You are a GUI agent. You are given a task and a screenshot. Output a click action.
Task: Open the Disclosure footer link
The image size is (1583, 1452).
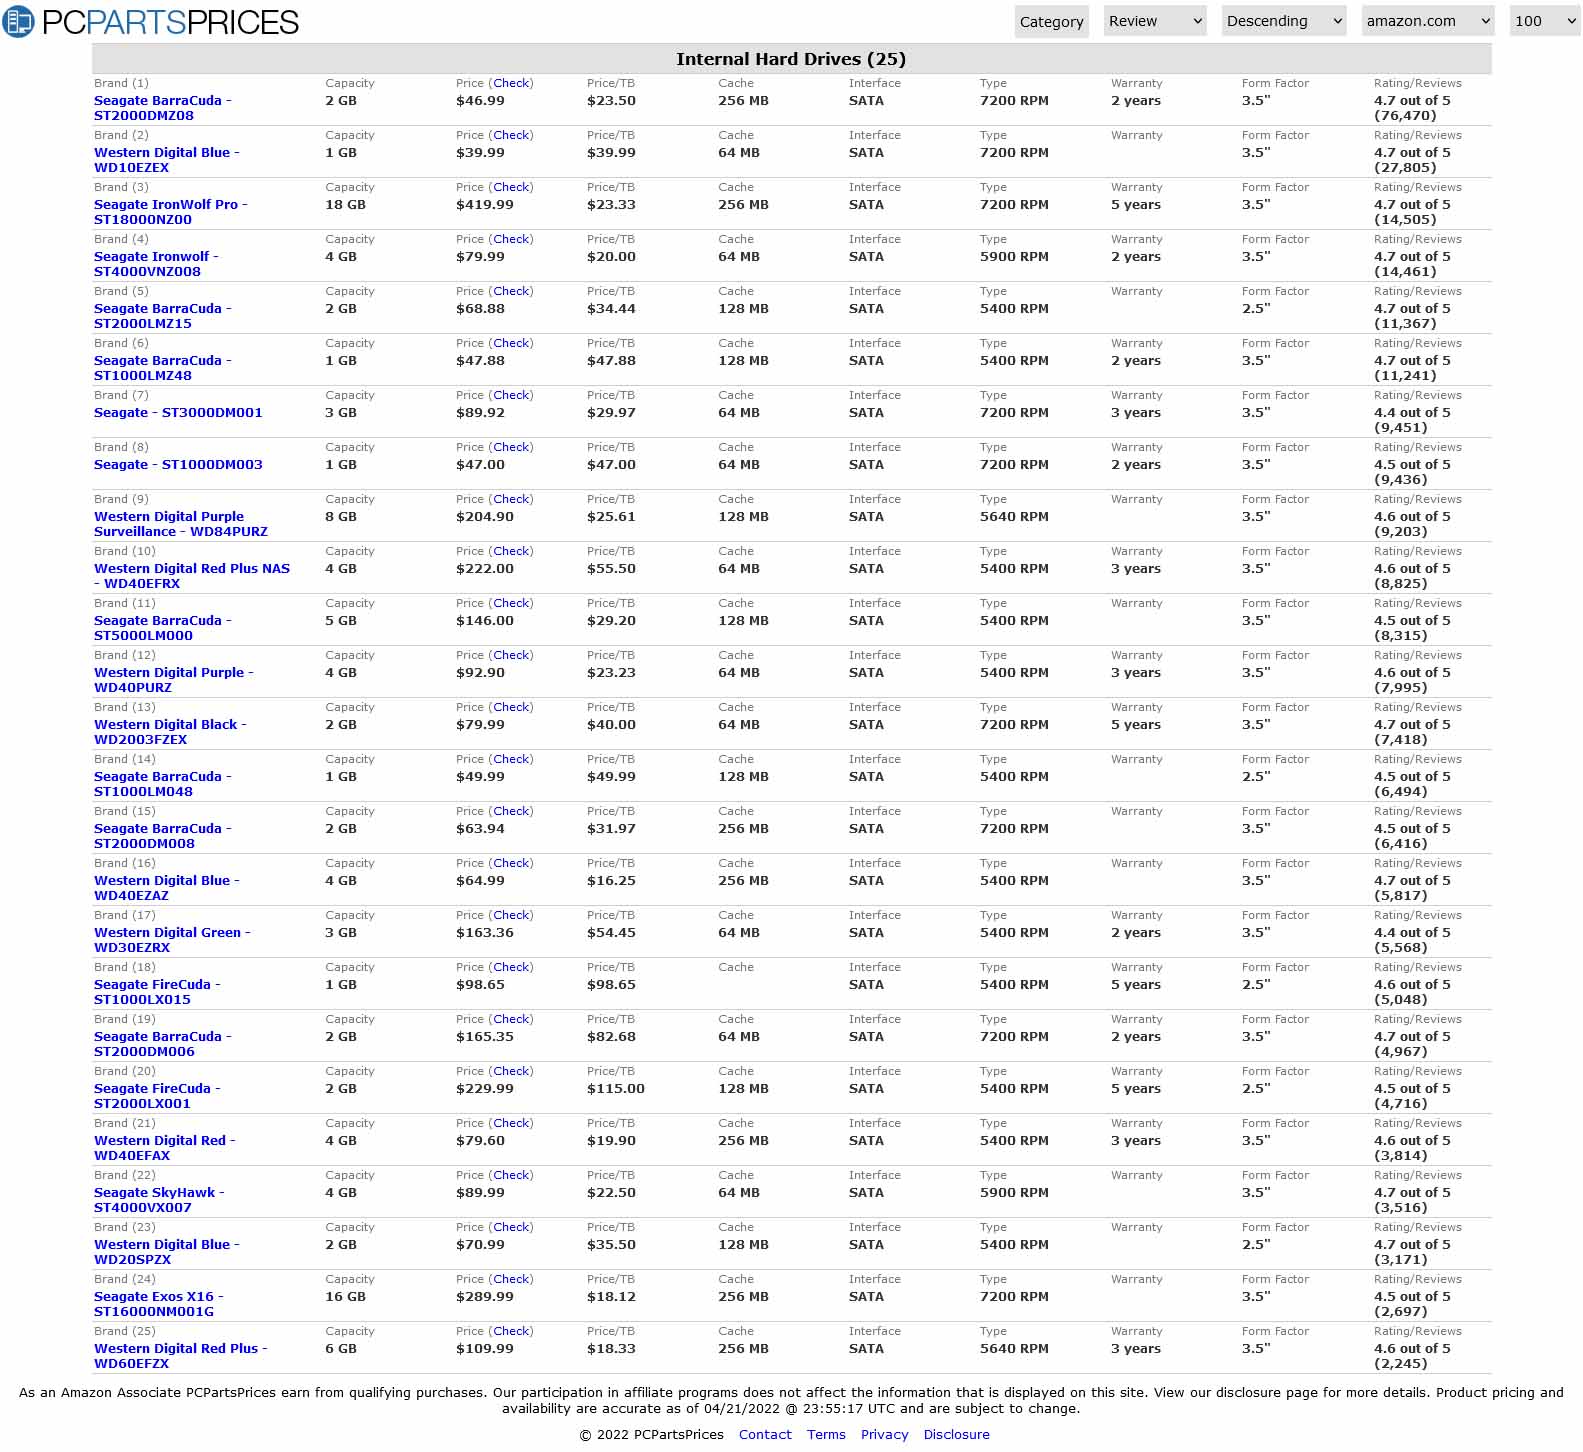(956, 1434)
